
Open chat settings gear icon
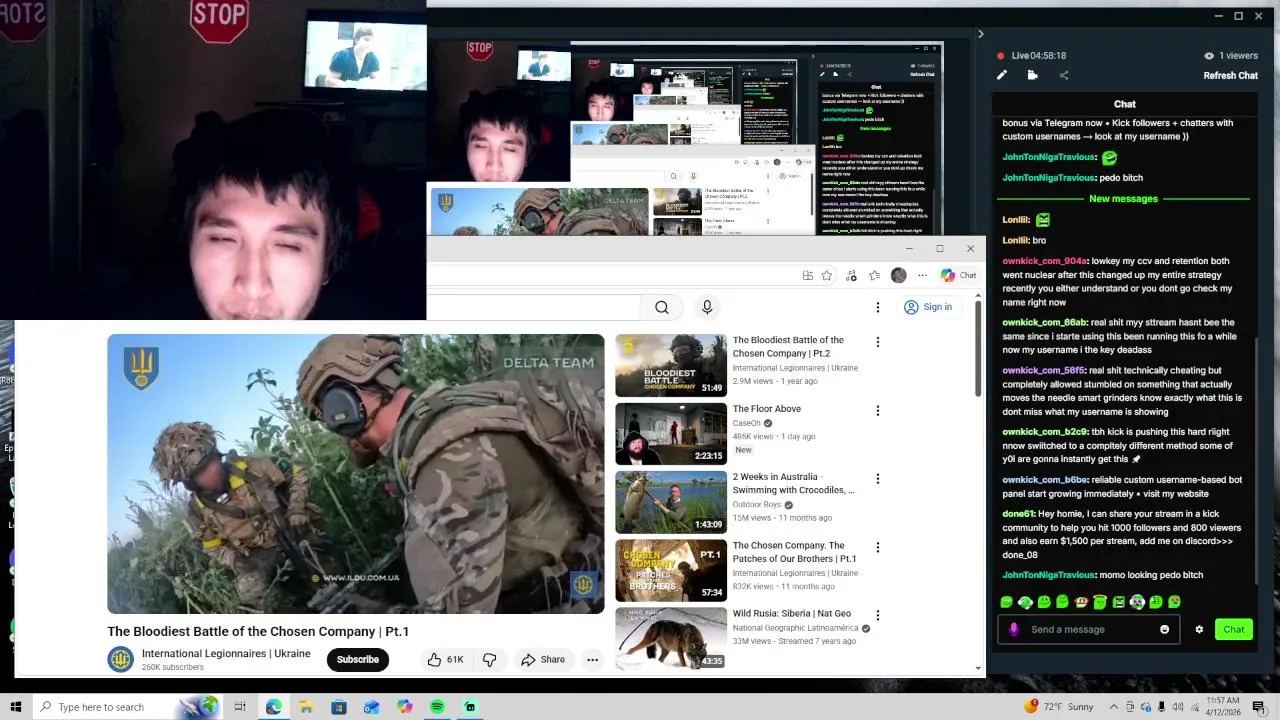1199,630
